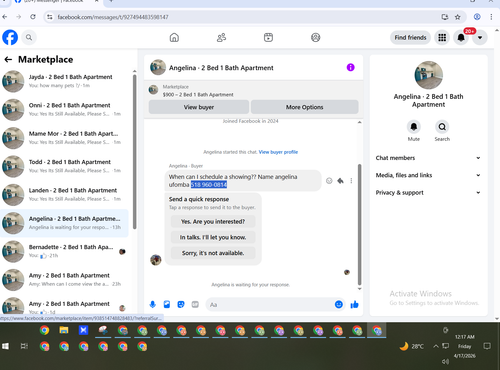
Task: Click the reply arrow on Angelina's message
Action: pyautogui.click(x=340, y=181)
